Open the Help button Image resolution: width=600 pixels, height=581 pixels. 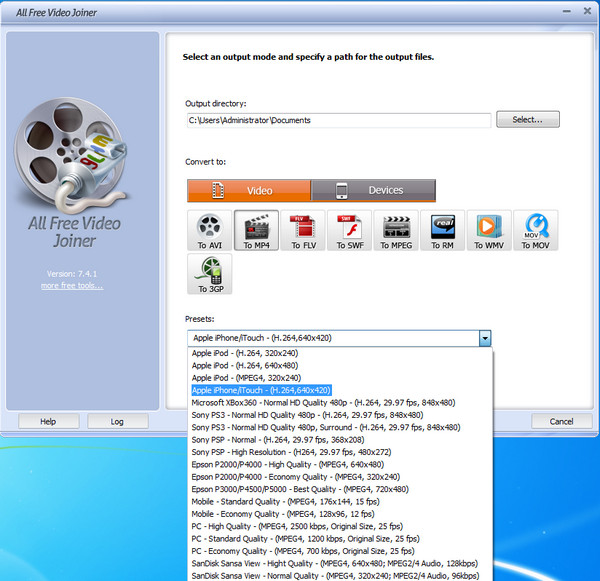(49, 421)
